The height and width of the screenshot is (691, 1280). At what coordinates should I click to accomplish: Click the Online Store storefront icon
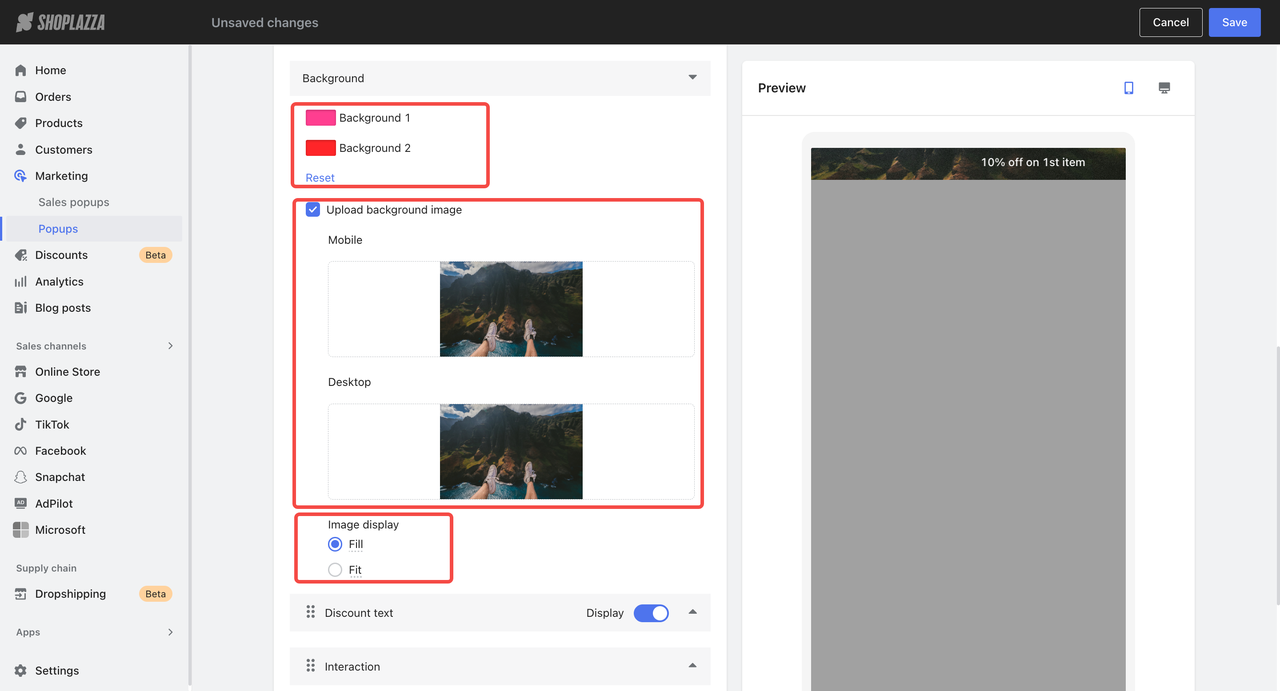[21, 372]
